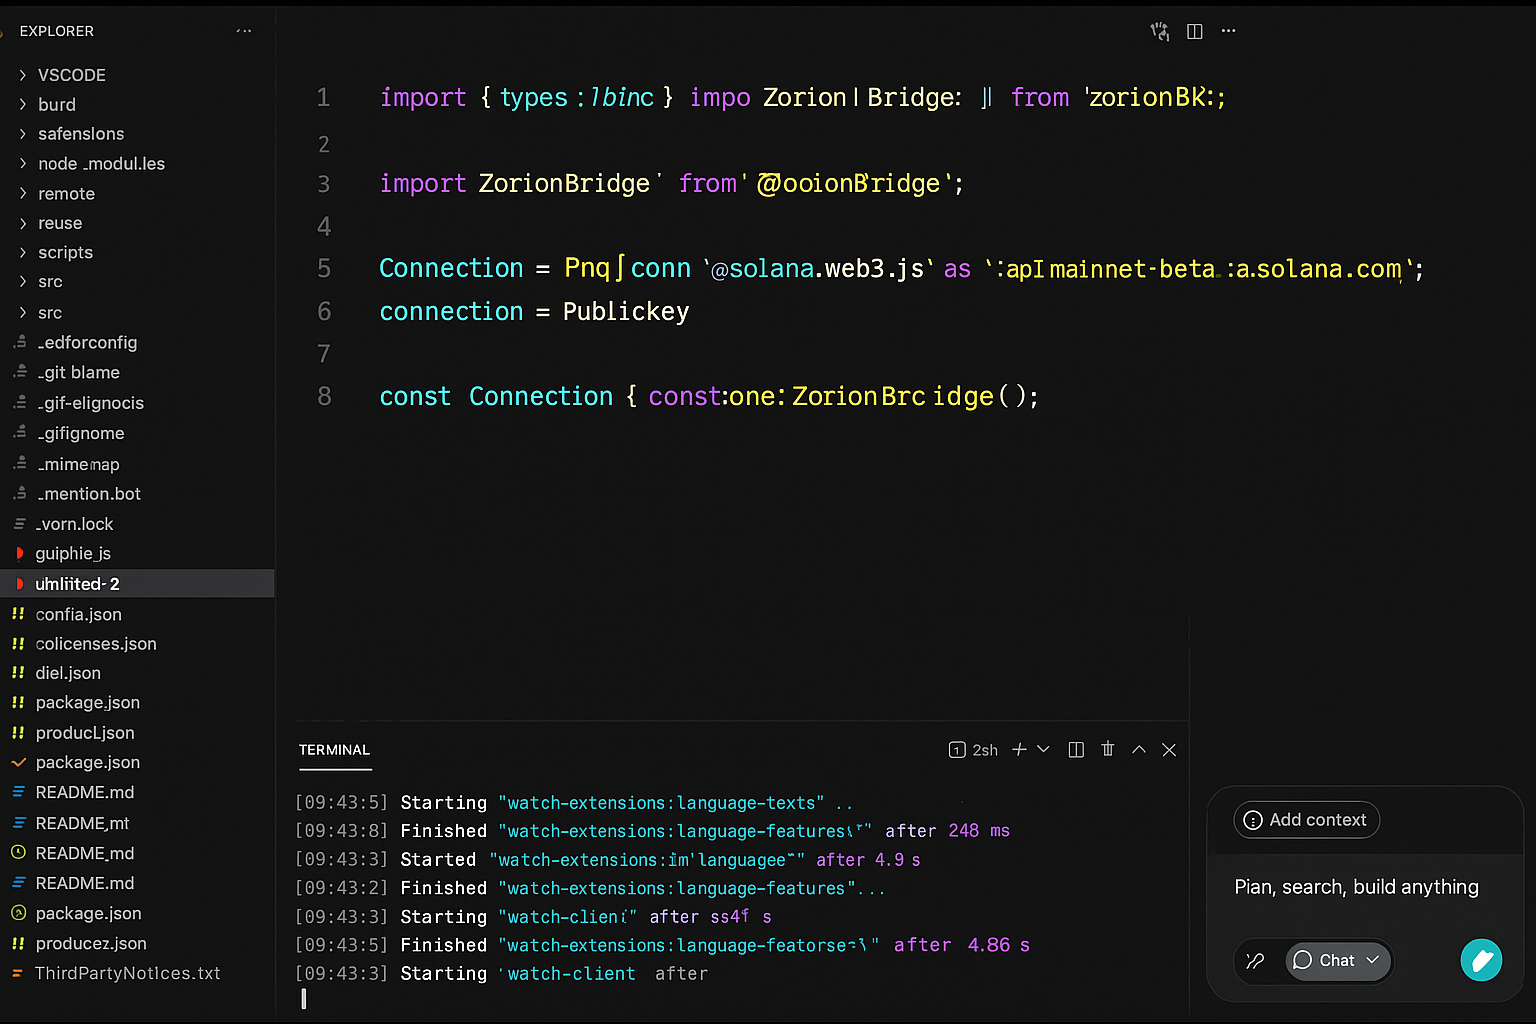1536x1024 pixels.
Task: Hide the terminal panel with X icon
Action: point(1169,749)
